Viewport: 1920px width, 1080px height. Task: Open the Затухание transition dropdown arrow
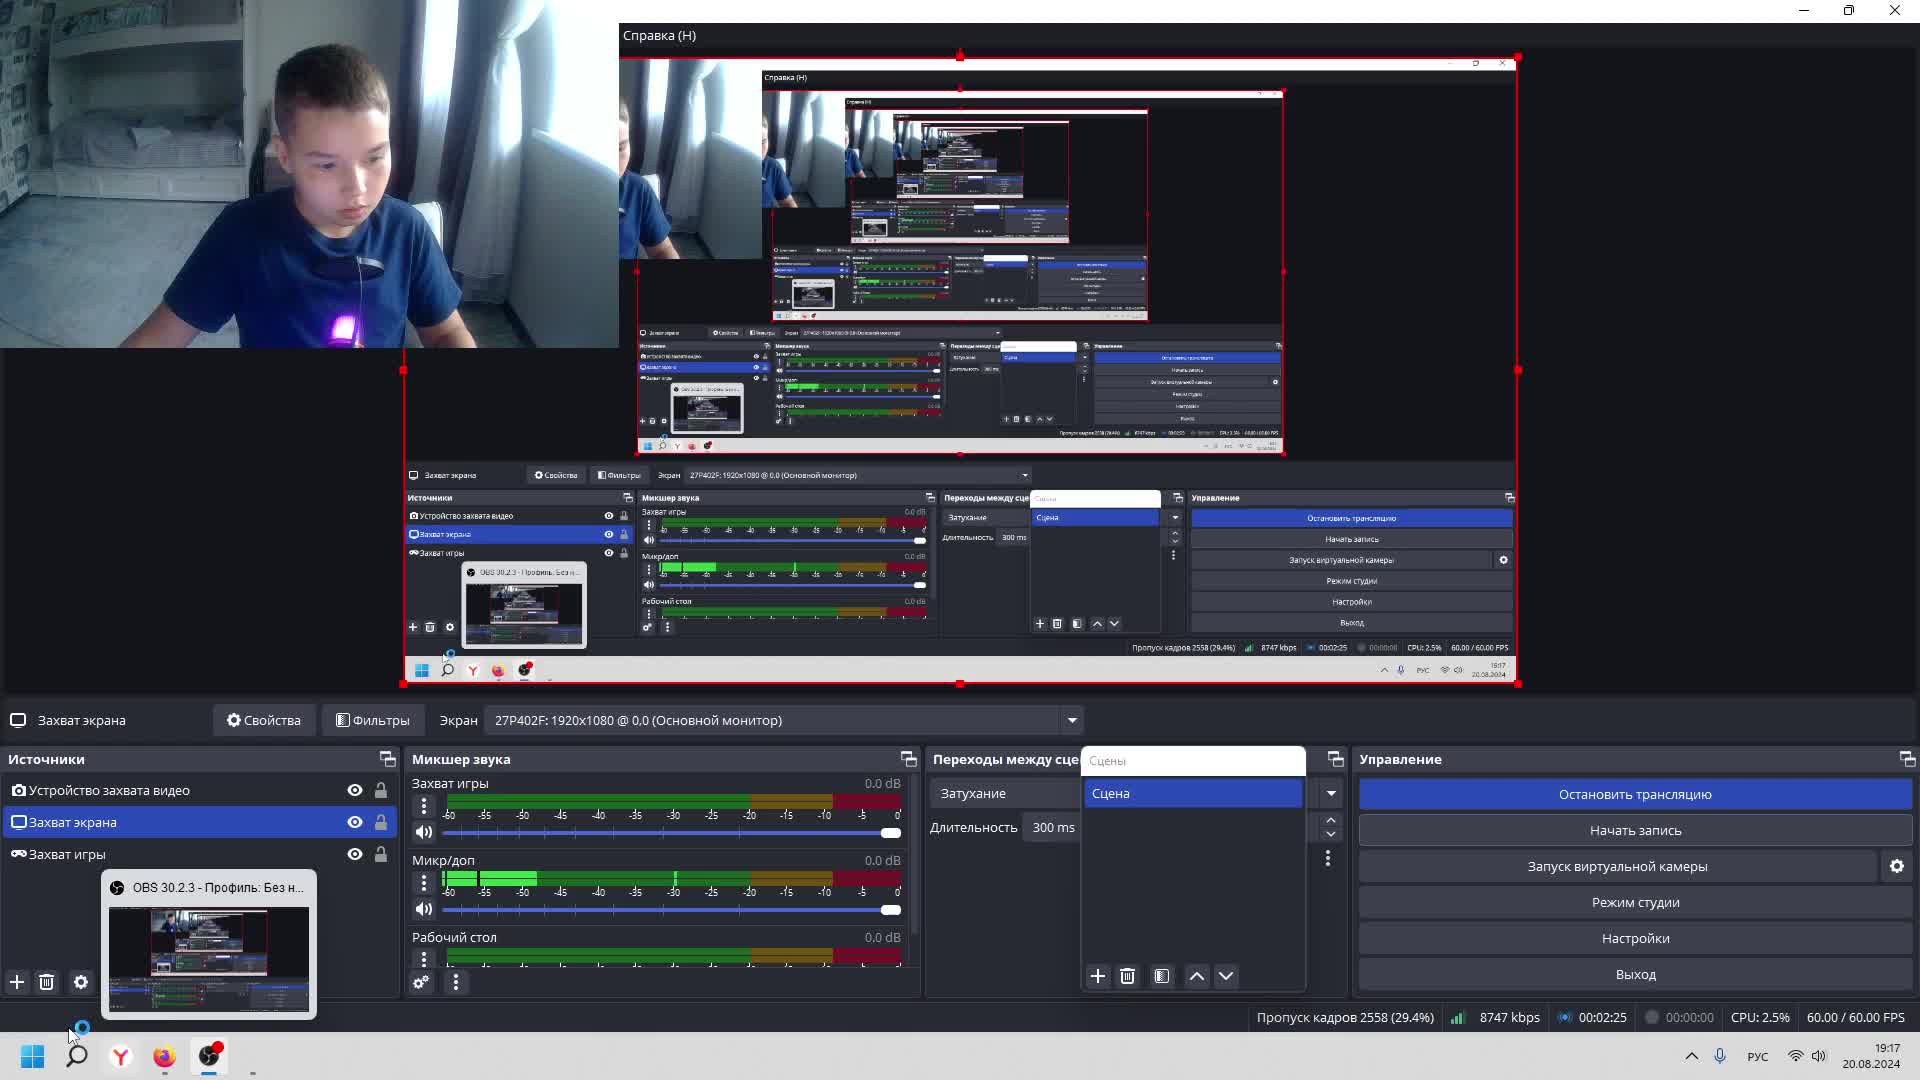[x=1330, y=793]
